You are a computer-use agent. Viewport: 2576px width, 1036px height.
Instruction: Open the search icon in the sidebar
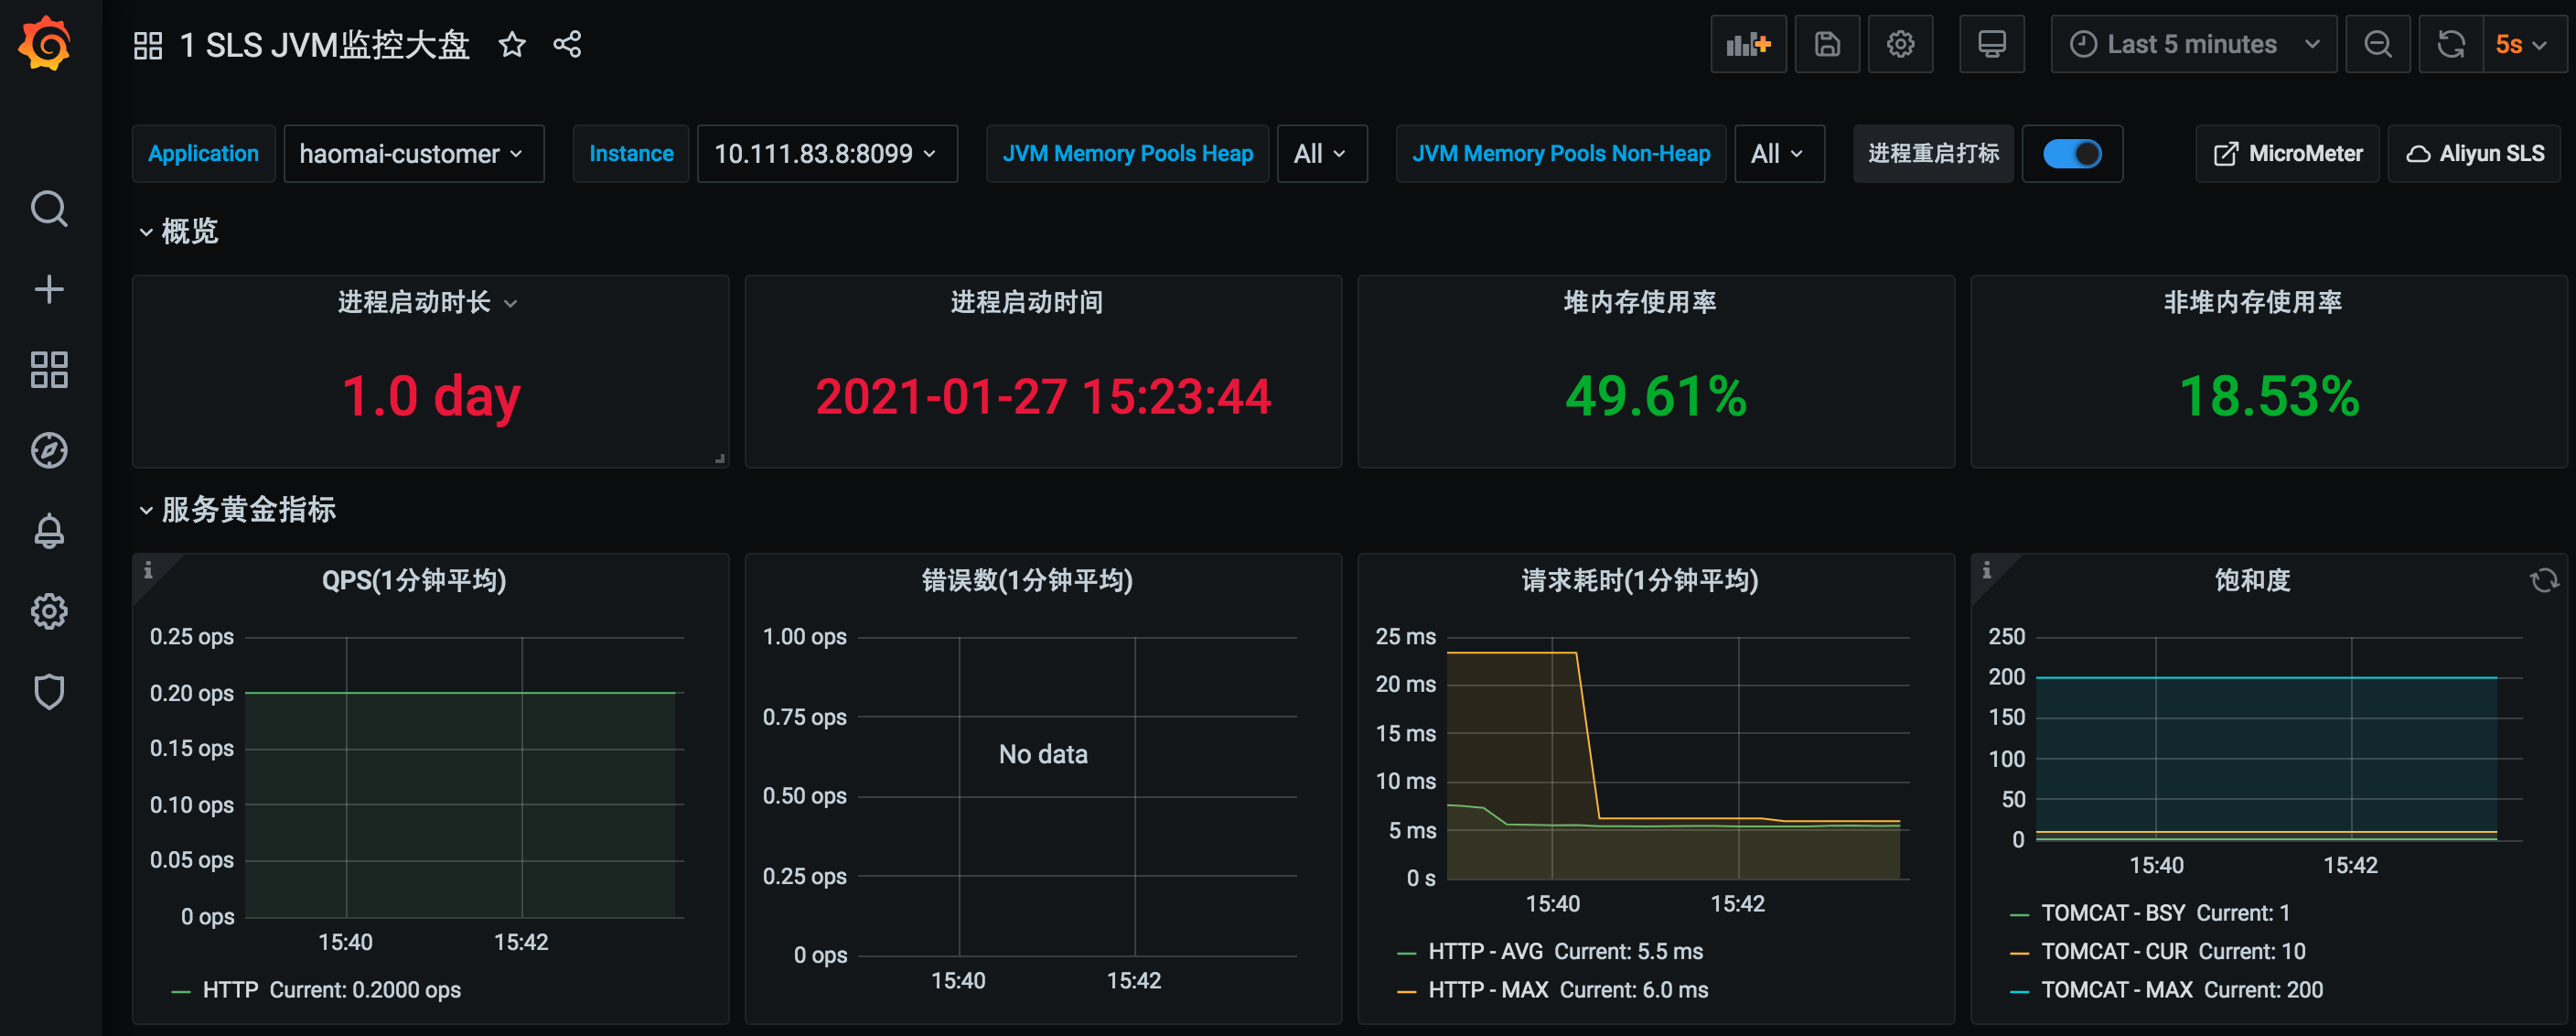(49, 209)
